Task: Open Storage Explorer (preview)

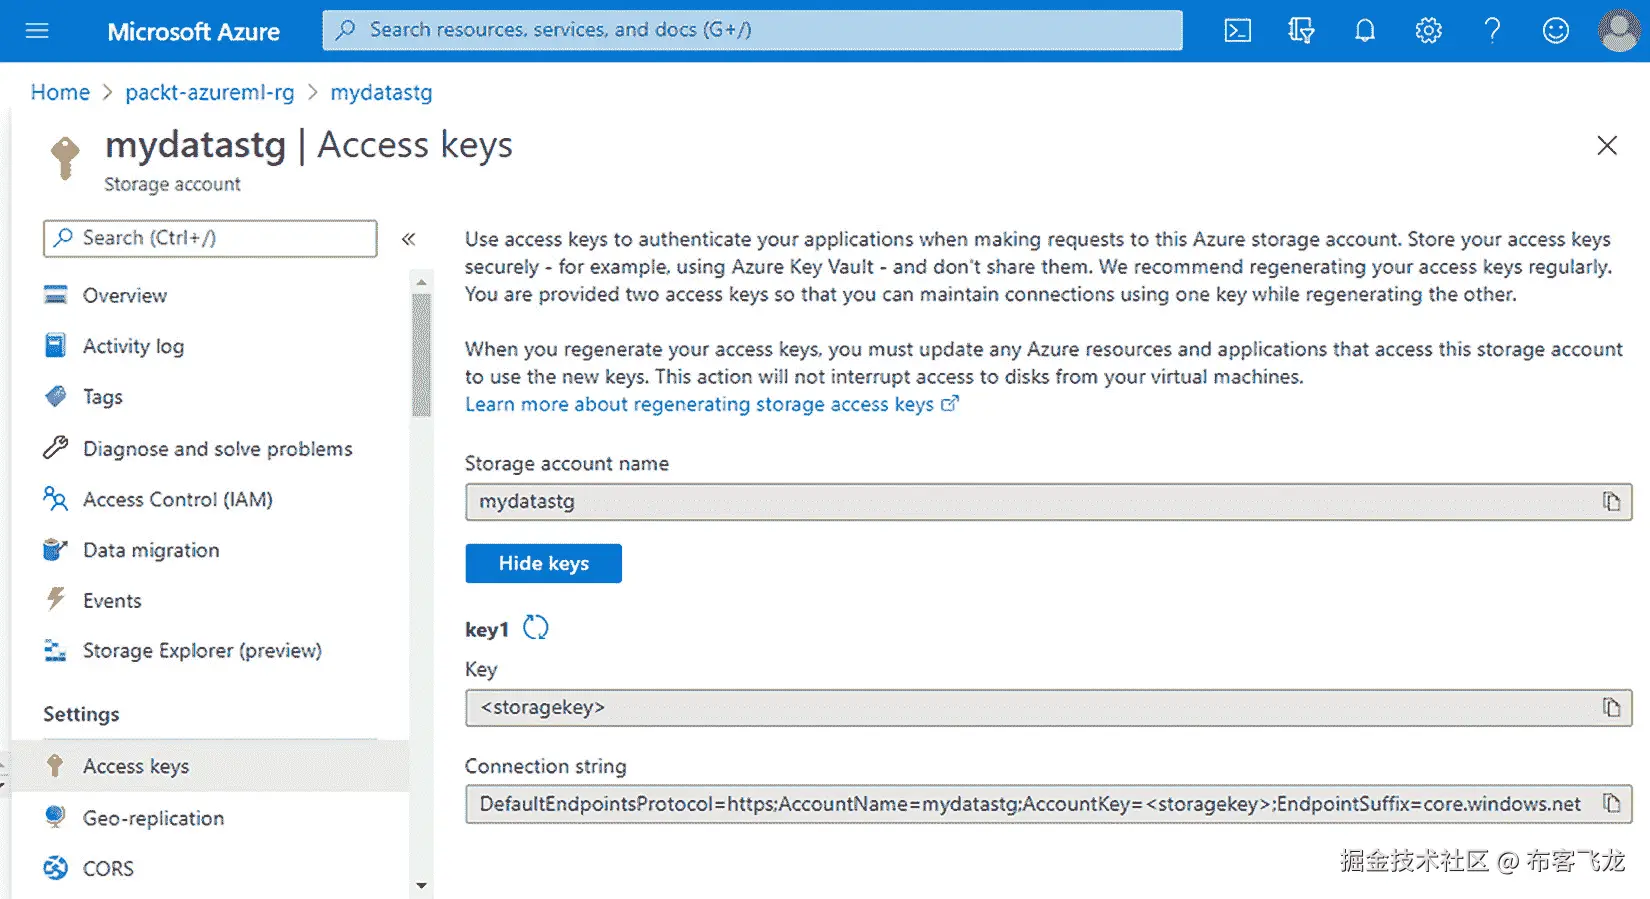Action: [202, 651]
